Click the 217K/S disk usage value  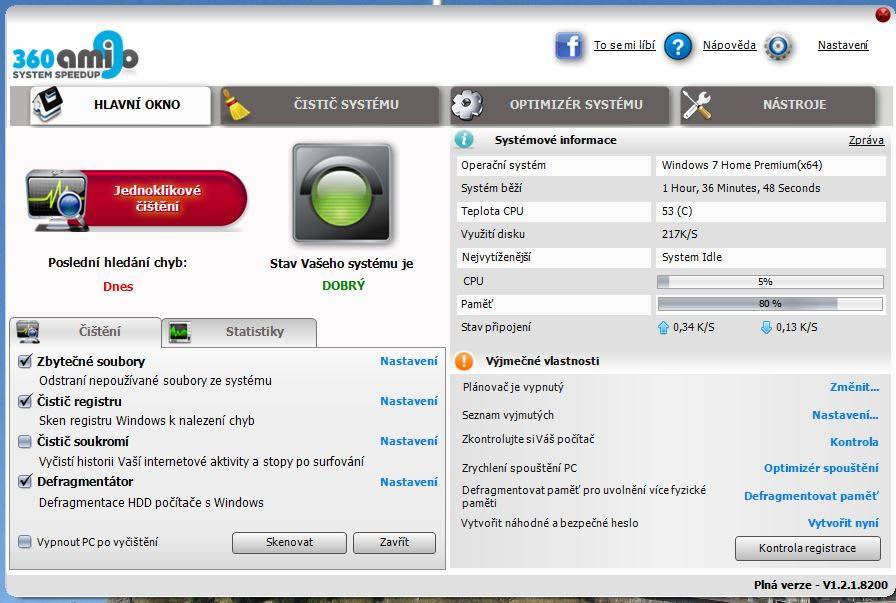pyautogui.click(x=679, y=234)
